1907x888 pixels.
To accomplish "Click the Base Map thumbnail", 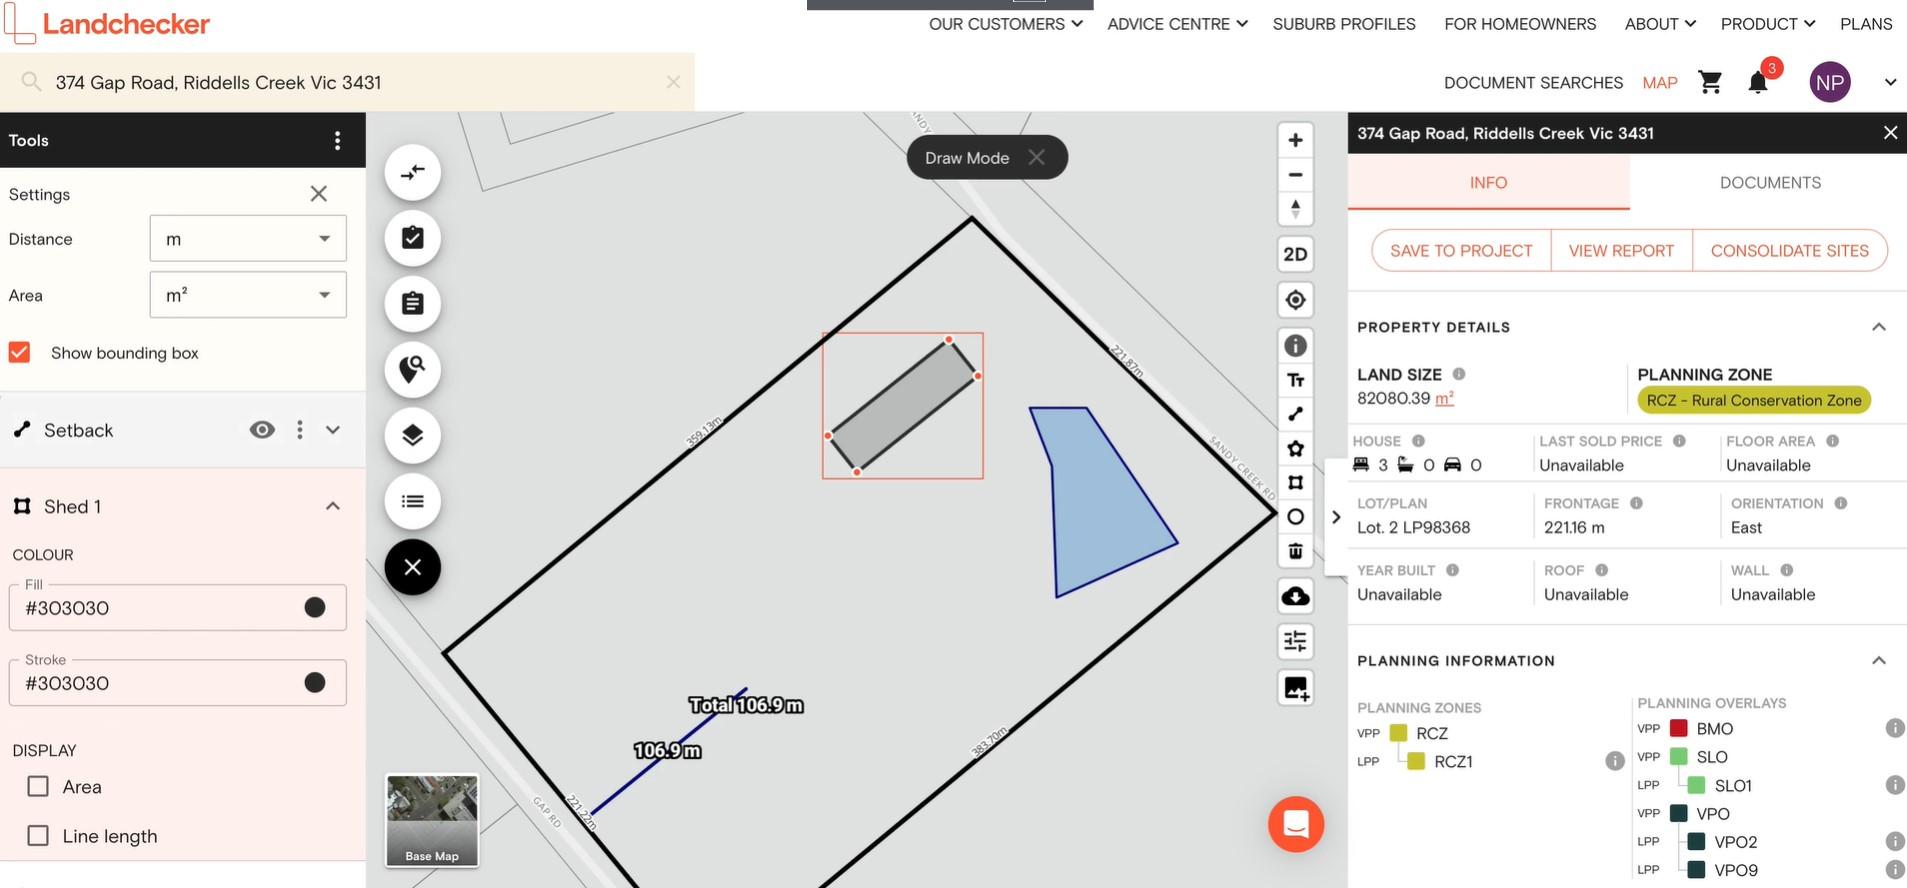I will click(432, 820).
